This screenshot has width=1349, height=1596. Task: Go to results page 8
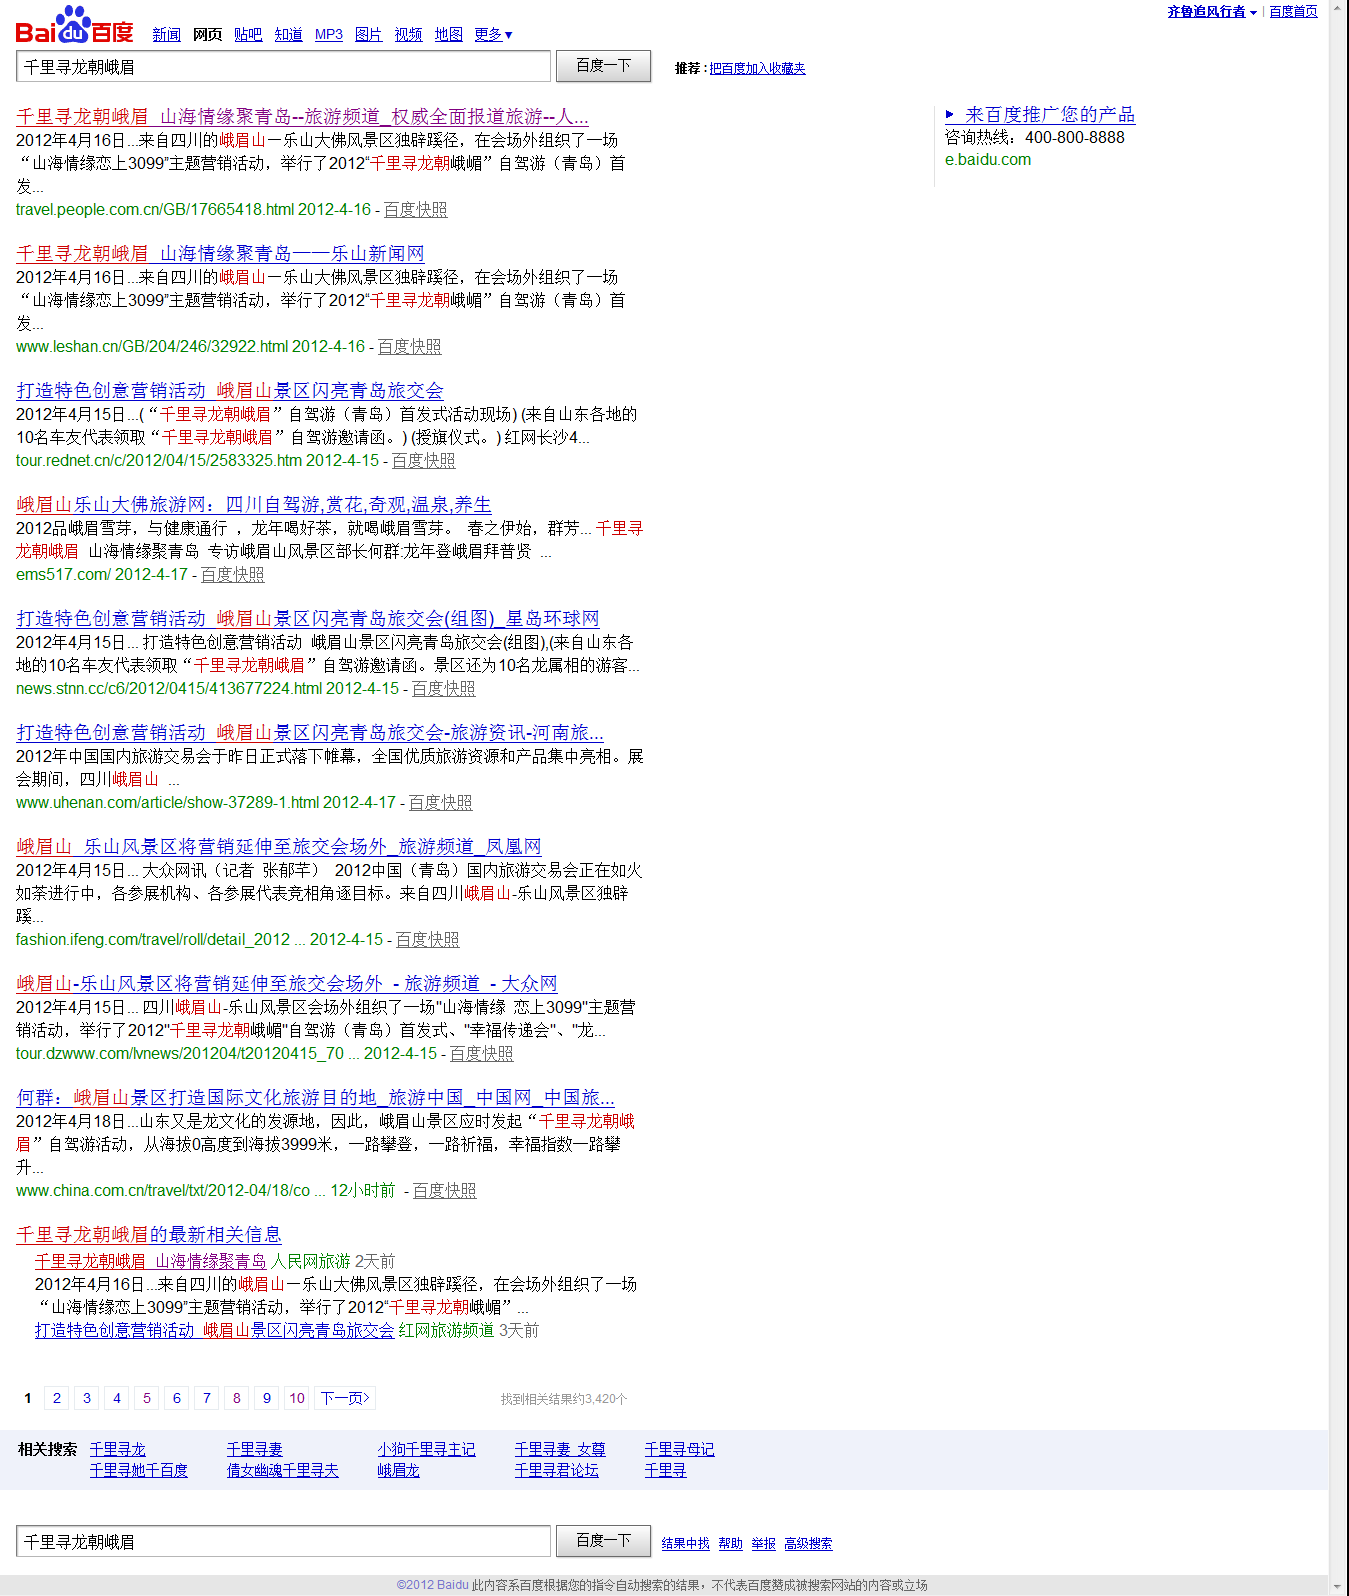(237, 1398)
